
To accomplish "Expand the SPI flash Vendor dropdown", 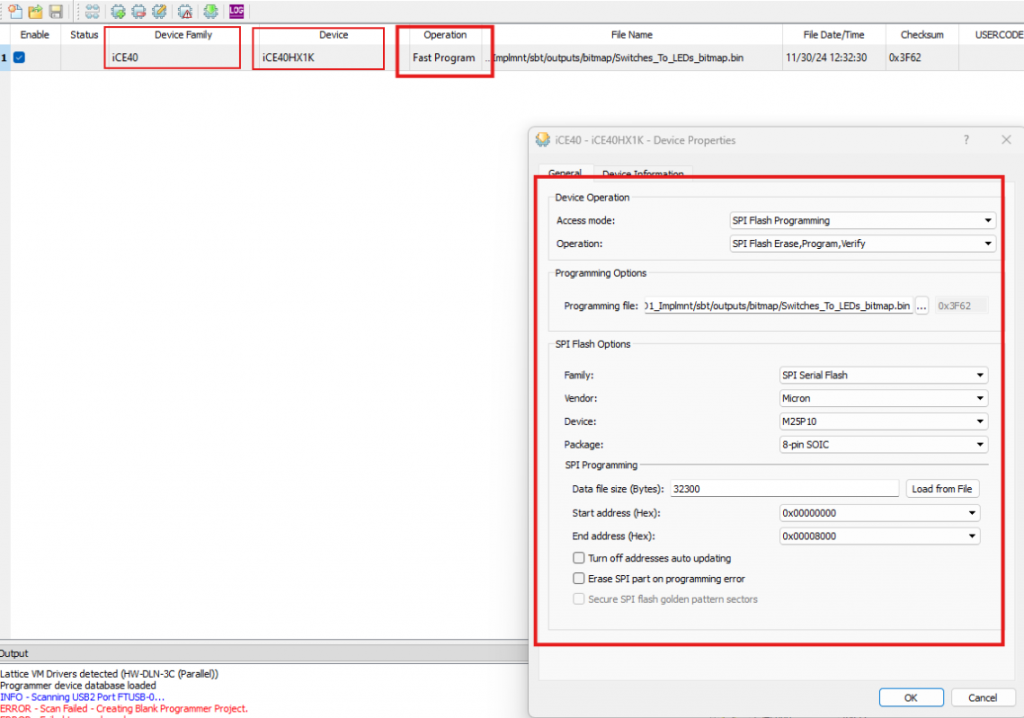I will pyautogui.click(x=884, y=398).
